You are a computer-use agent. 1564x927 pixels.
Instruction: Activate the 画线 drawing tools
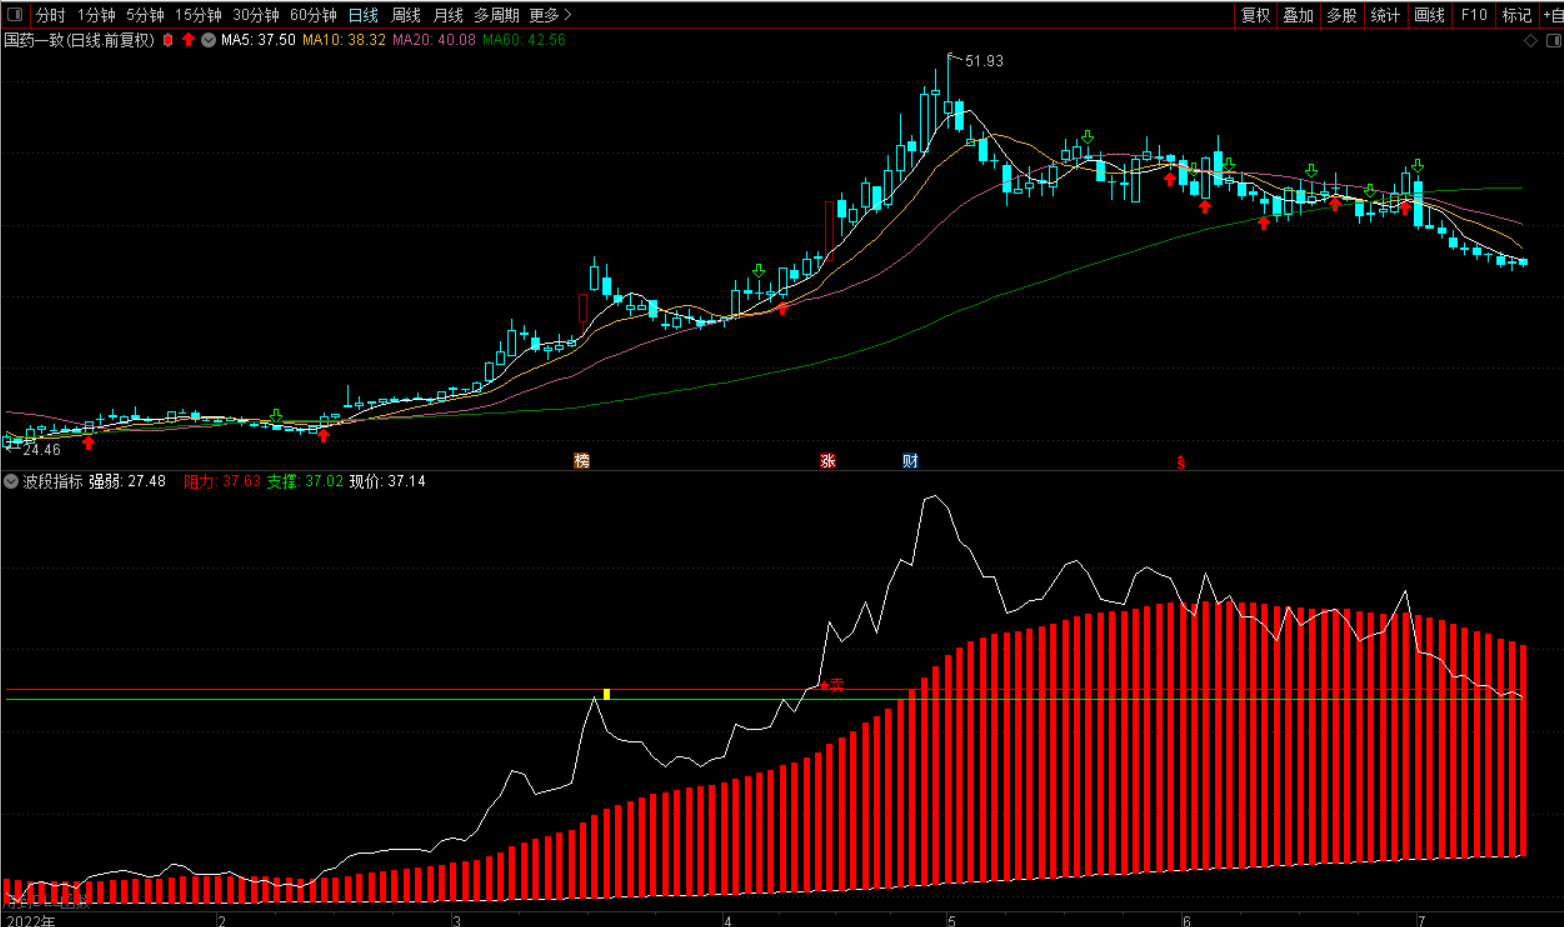click(1429, 15)
